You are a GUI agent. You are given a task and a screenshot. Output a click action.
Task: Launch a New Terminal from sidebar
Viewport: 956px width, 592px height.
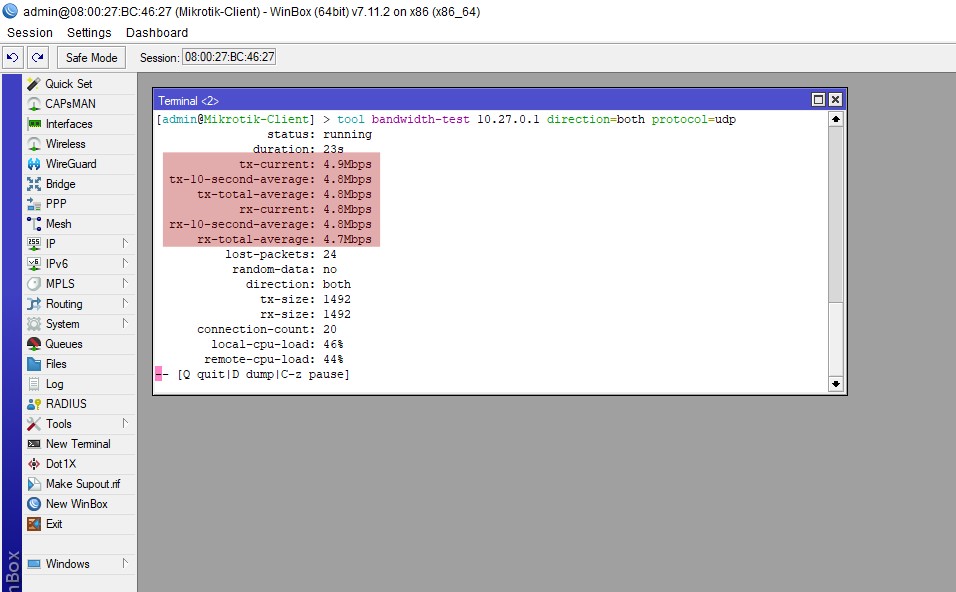78,444
